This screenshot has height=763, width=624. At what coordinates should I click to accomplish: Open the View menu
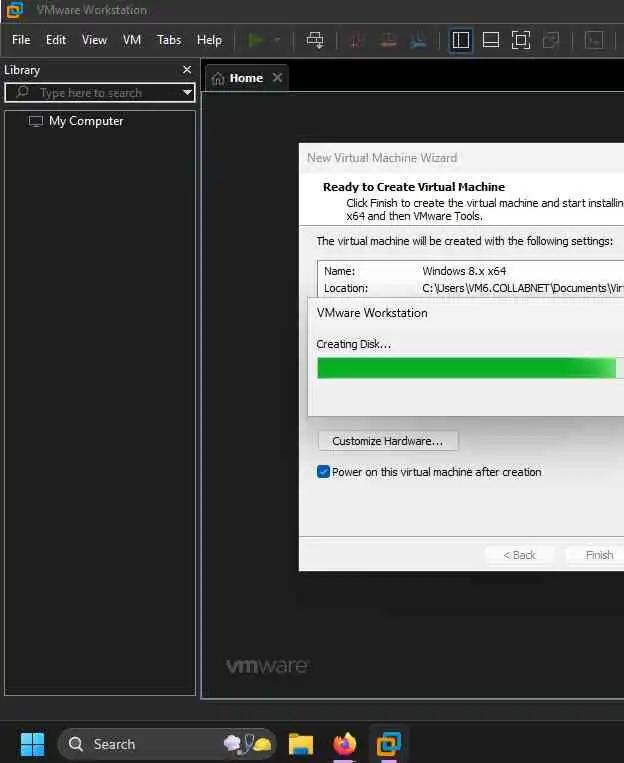(94, 40)
